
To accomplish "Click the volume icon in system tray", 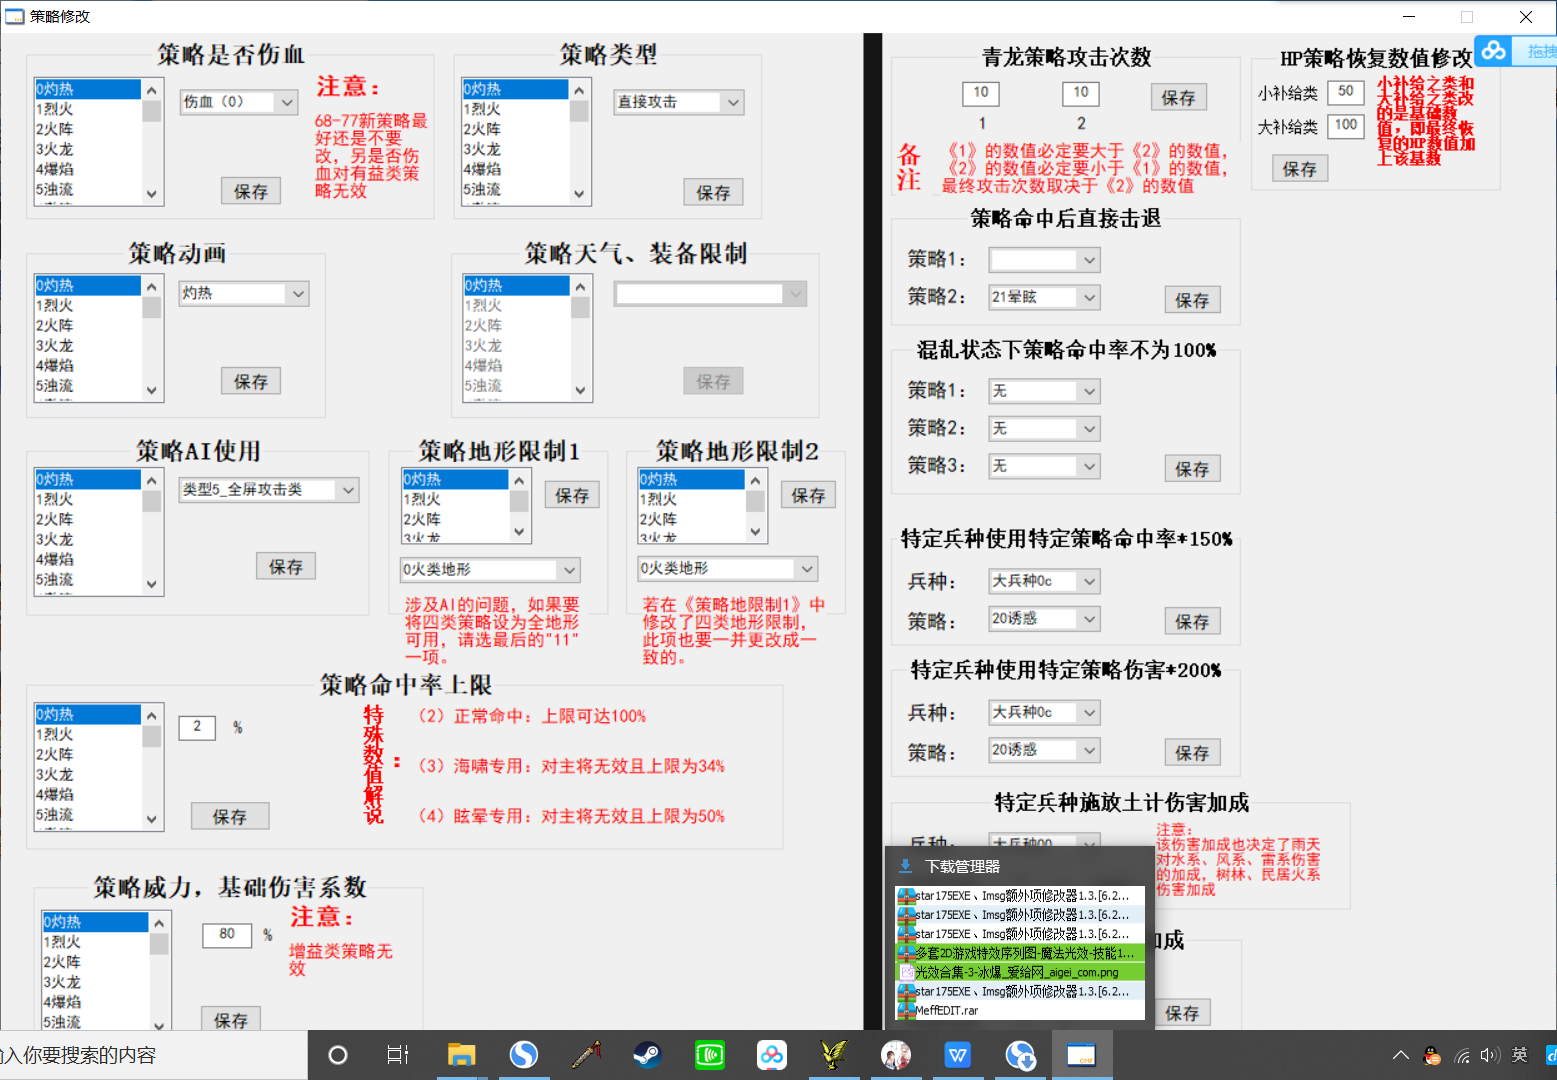I will coord(1490,1055).
